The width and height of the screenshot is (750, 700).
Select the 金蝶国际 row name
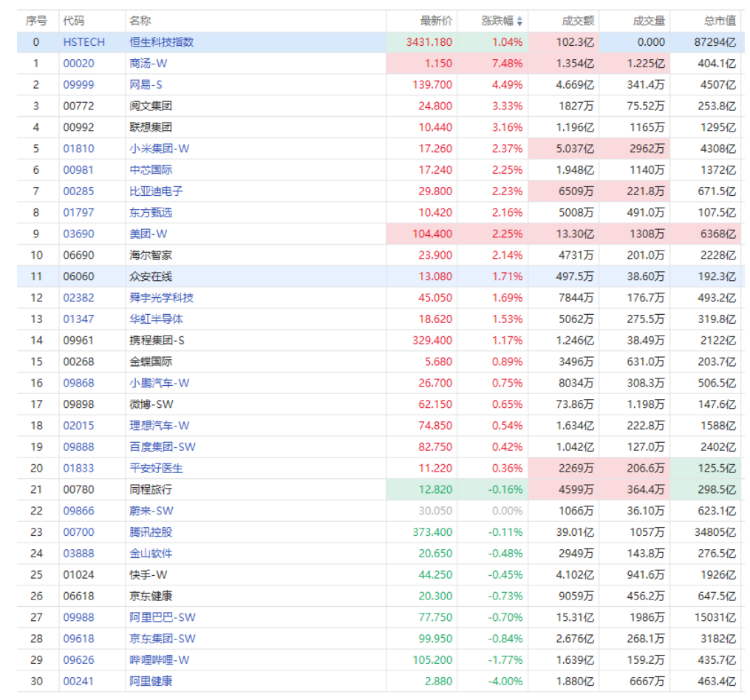tap(151, 362)
